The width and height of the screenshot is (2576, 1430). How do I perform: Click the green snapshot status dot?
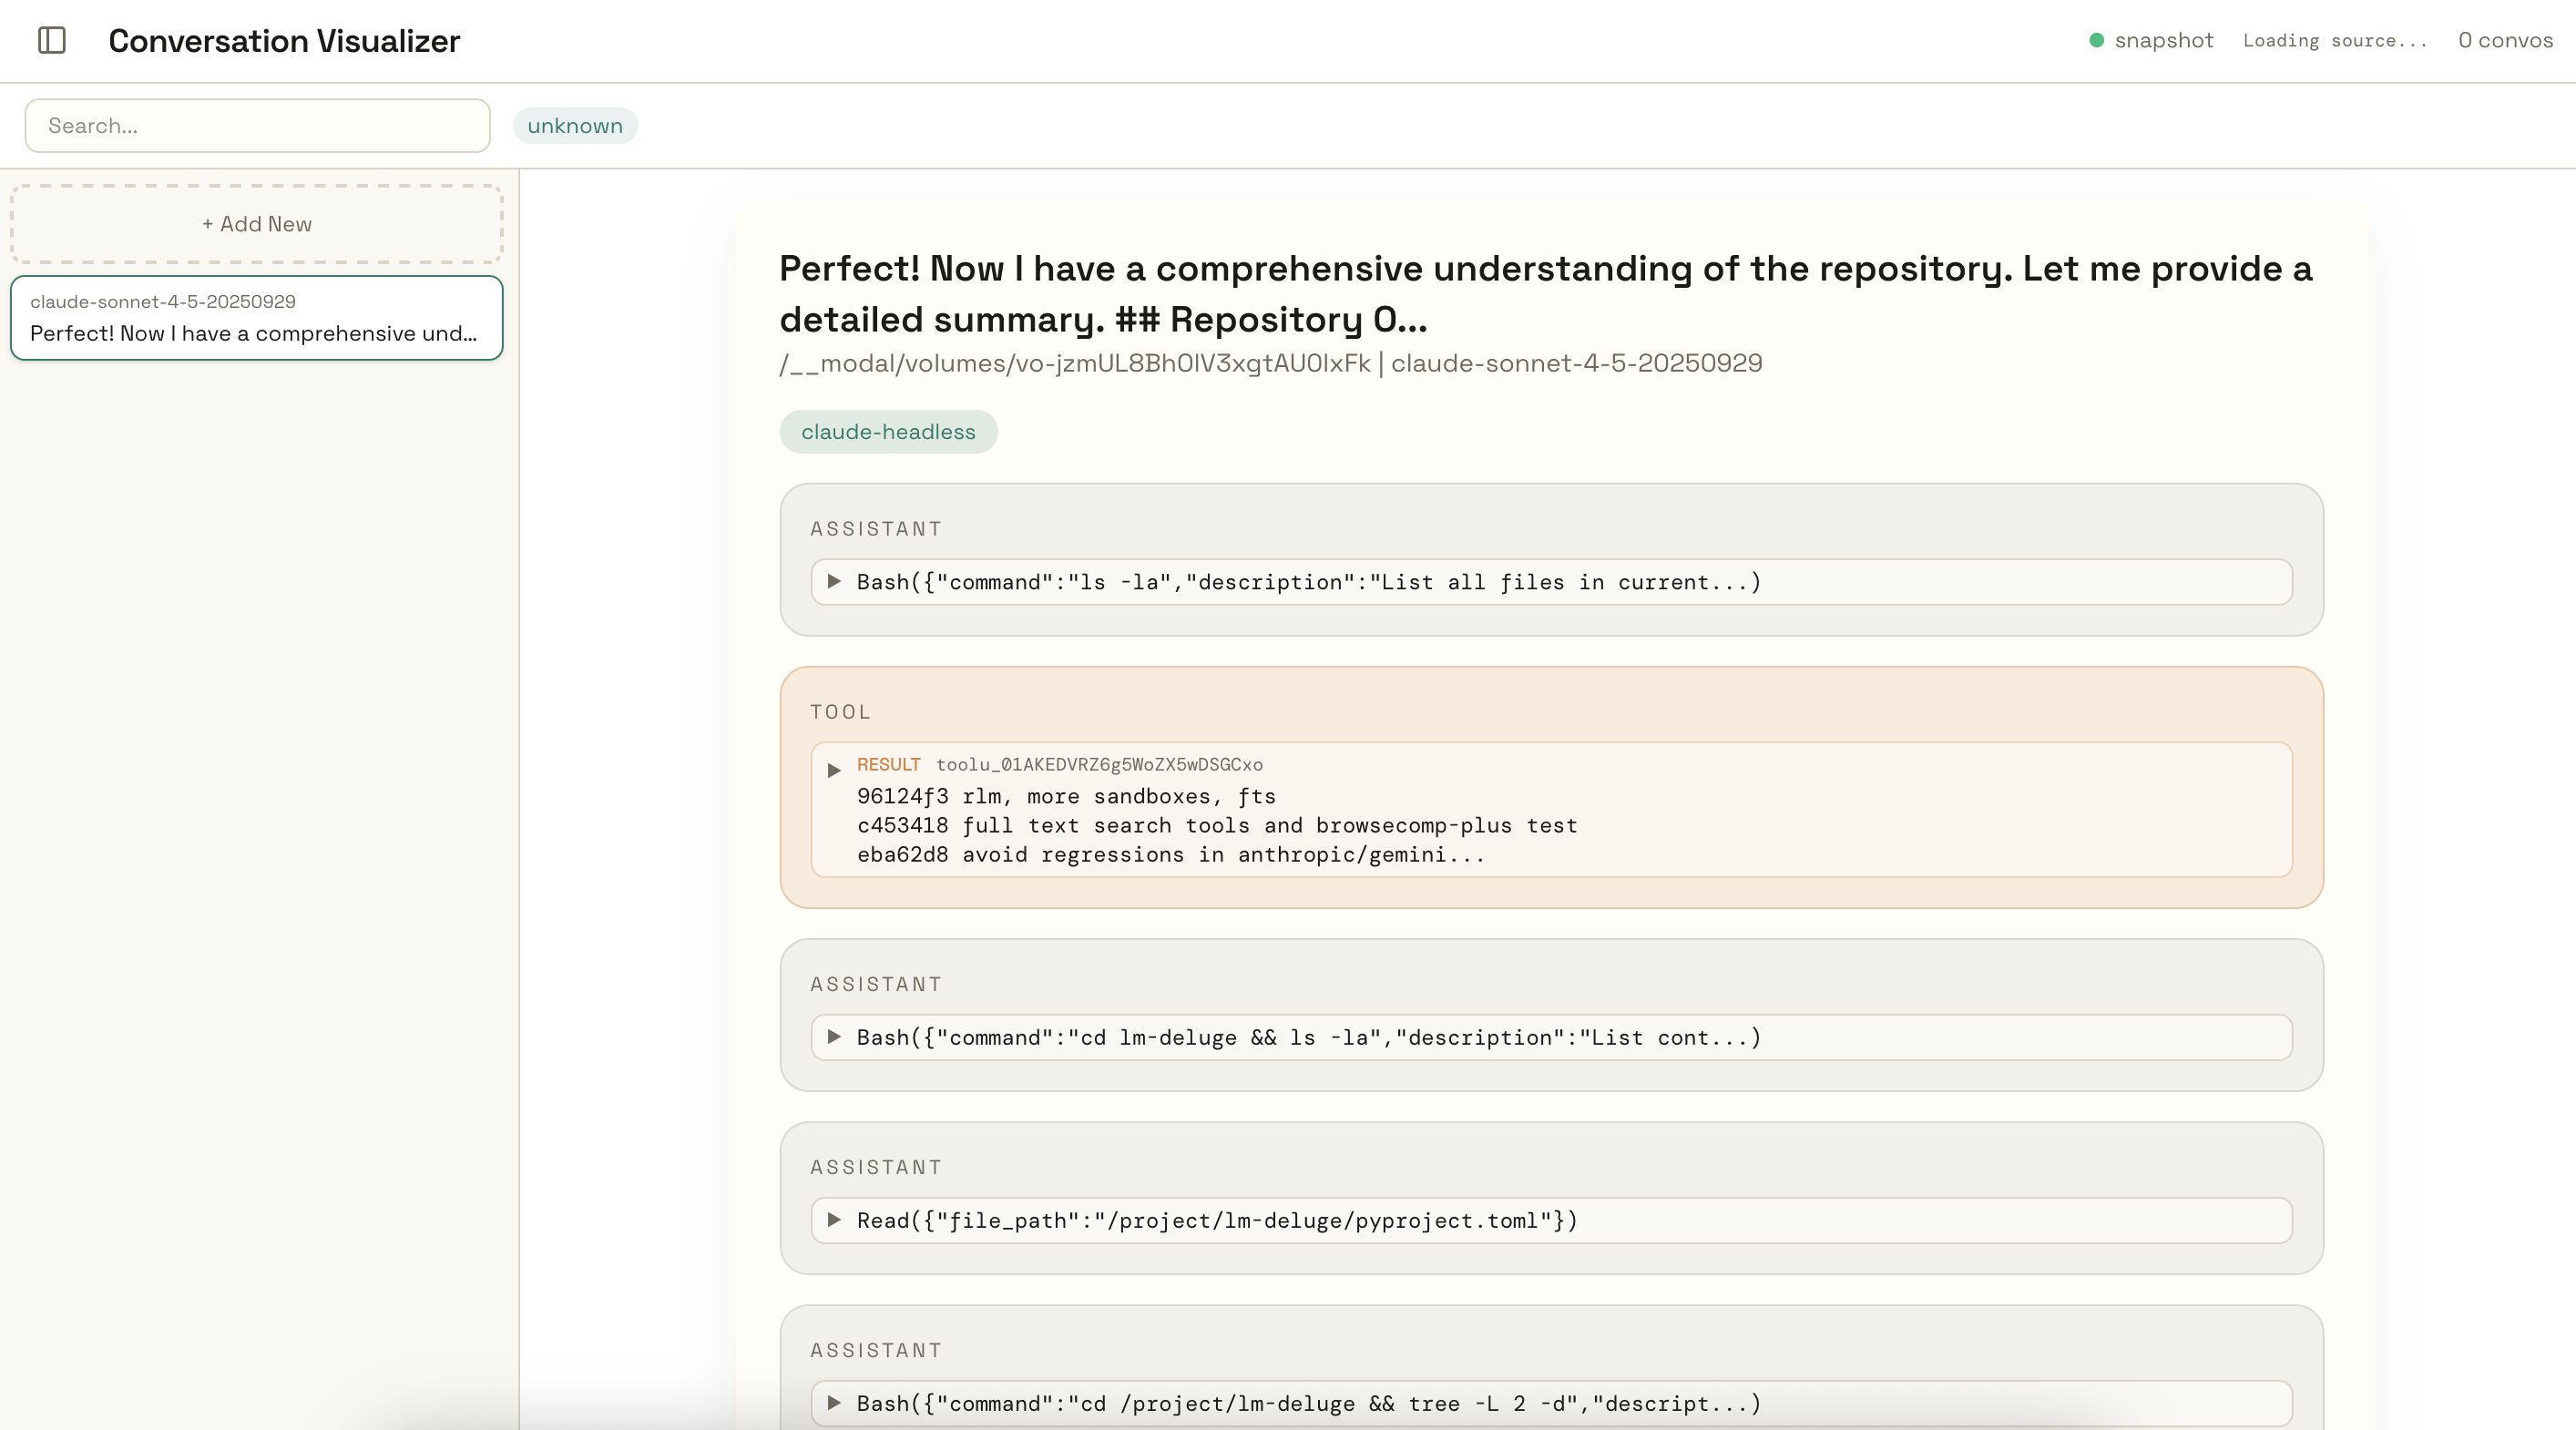(x=2096, y=41)
